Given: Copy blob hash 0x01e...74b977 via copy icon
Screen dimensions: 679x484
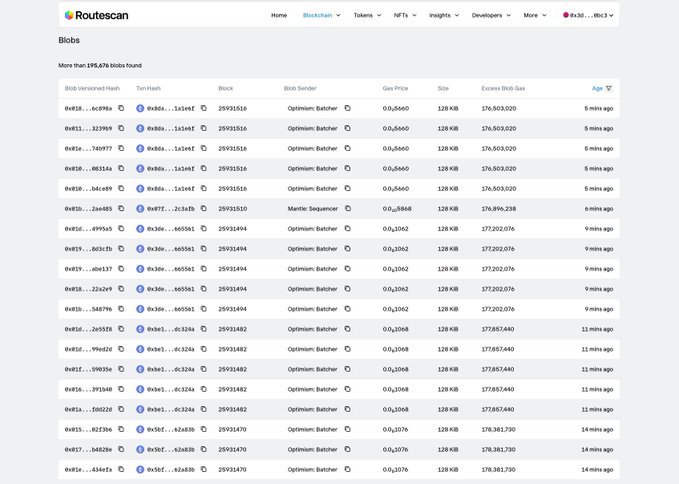Looking at the screenshot, I should click(121, 148).
